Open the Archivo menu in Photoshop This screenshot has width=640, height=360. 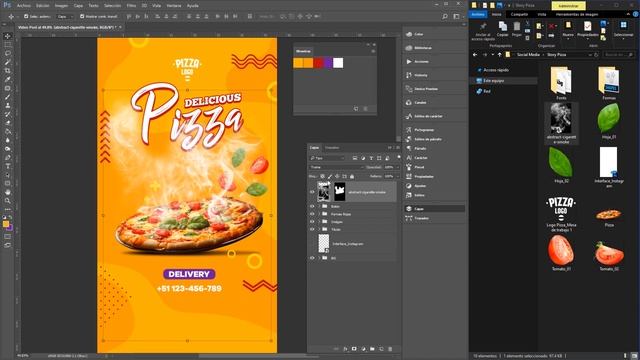click(x=24, y=6)
